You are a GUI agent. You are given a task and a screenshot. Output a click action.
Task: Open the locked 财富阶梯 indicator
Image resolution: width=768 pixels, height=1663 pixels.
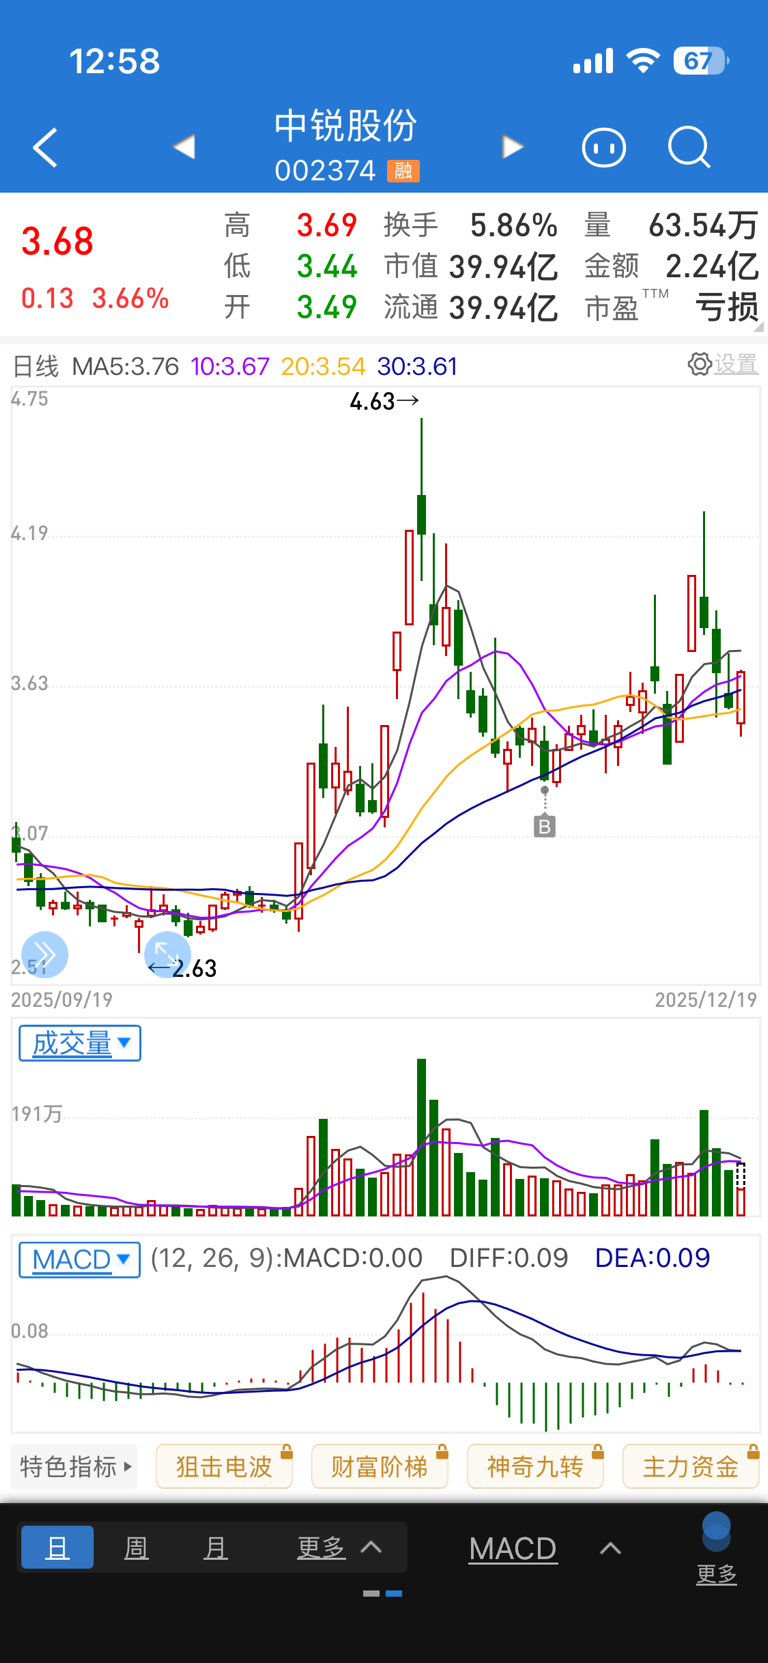point(380,1466)
